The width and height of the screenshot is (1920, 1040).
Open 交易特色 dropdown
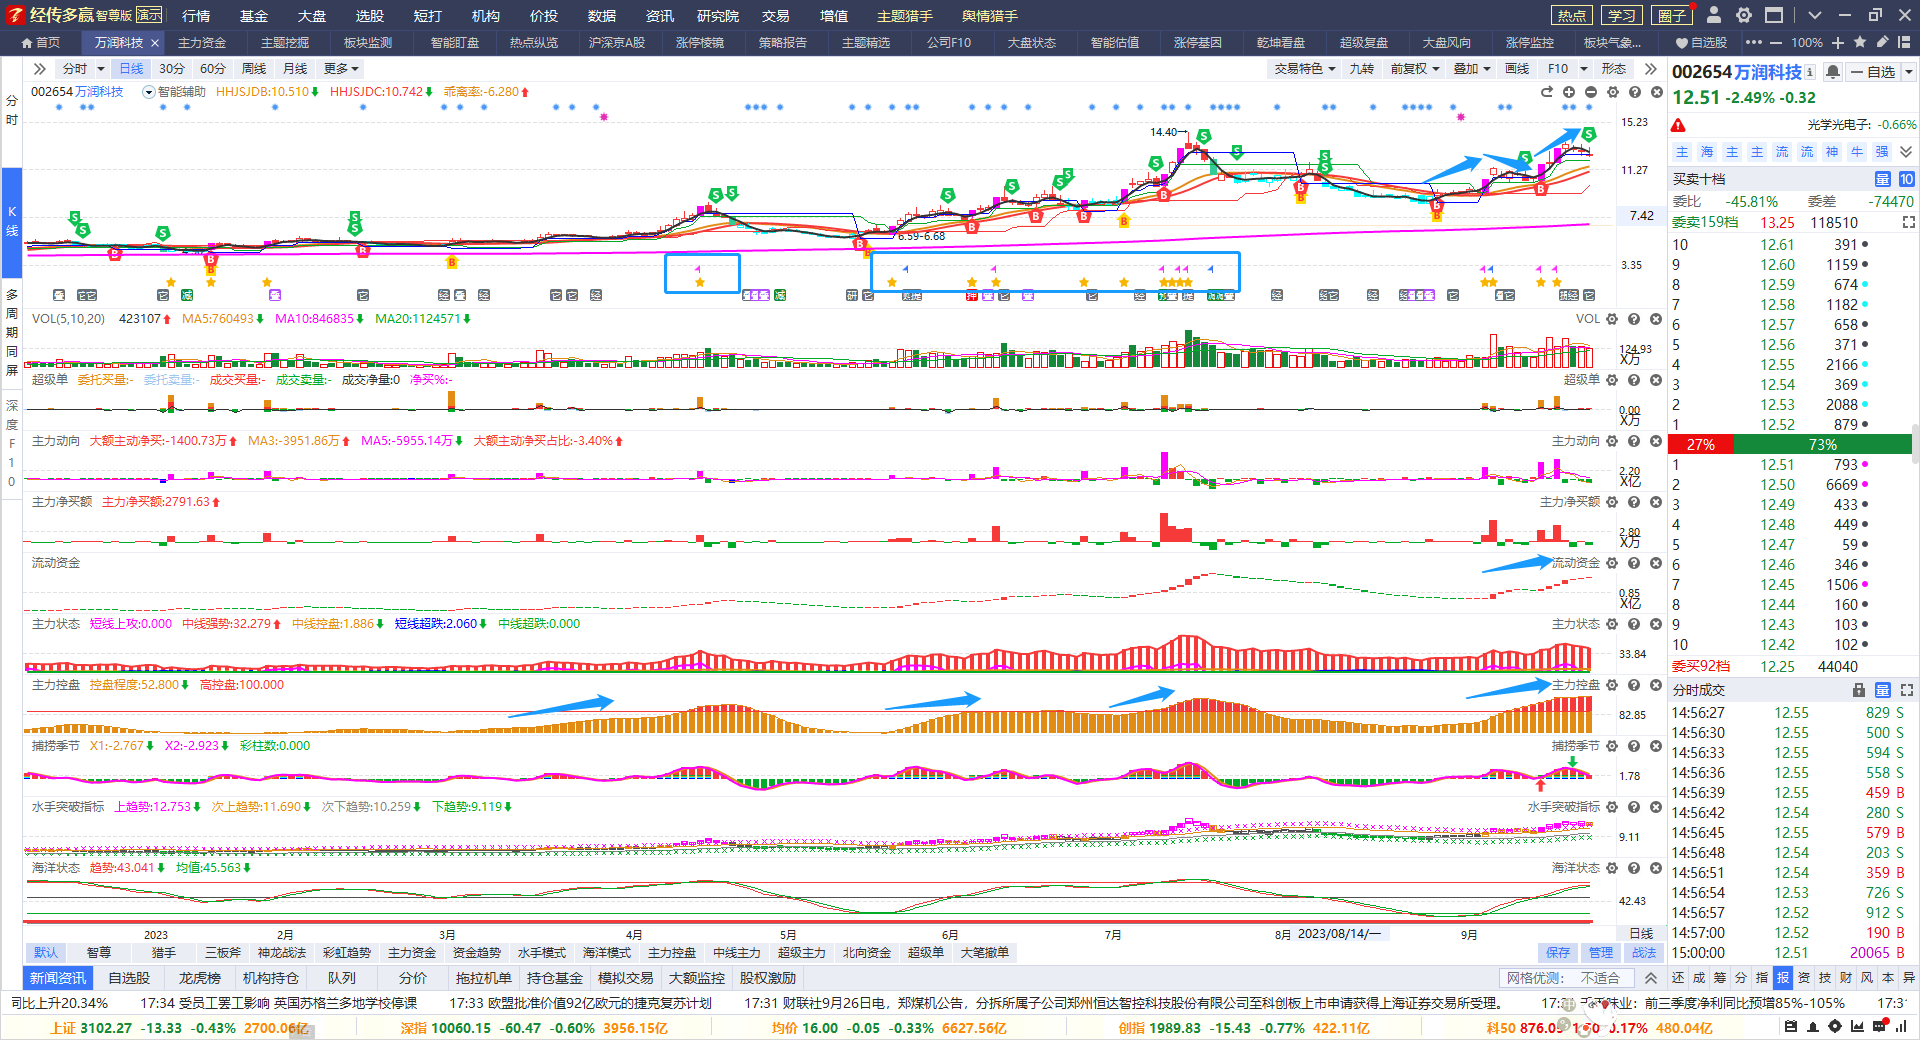[1305, 69]
